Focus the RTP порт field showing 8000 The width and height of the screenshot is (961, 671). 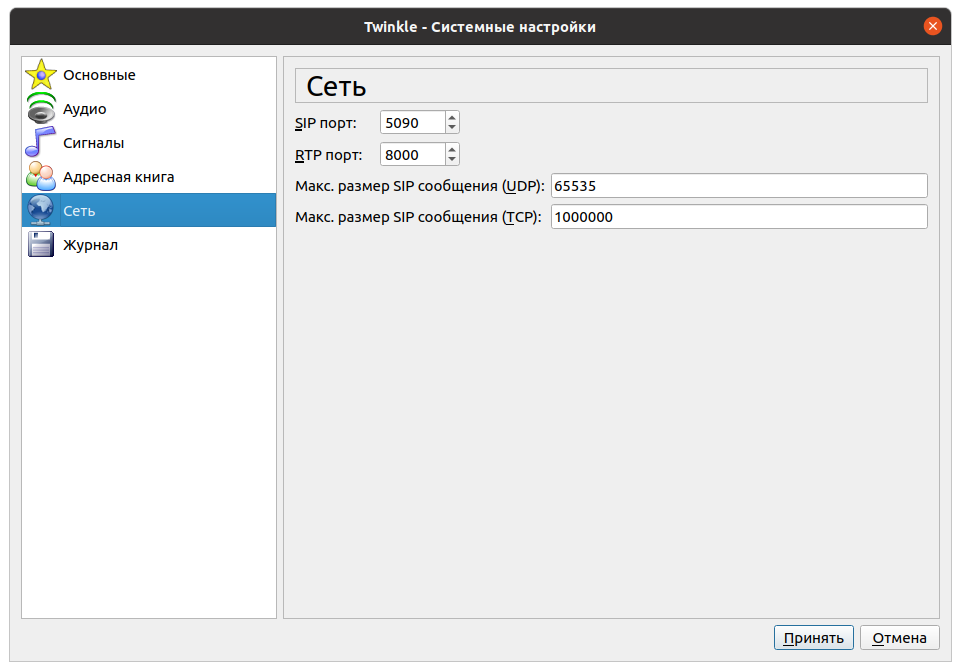coord(412,154)
